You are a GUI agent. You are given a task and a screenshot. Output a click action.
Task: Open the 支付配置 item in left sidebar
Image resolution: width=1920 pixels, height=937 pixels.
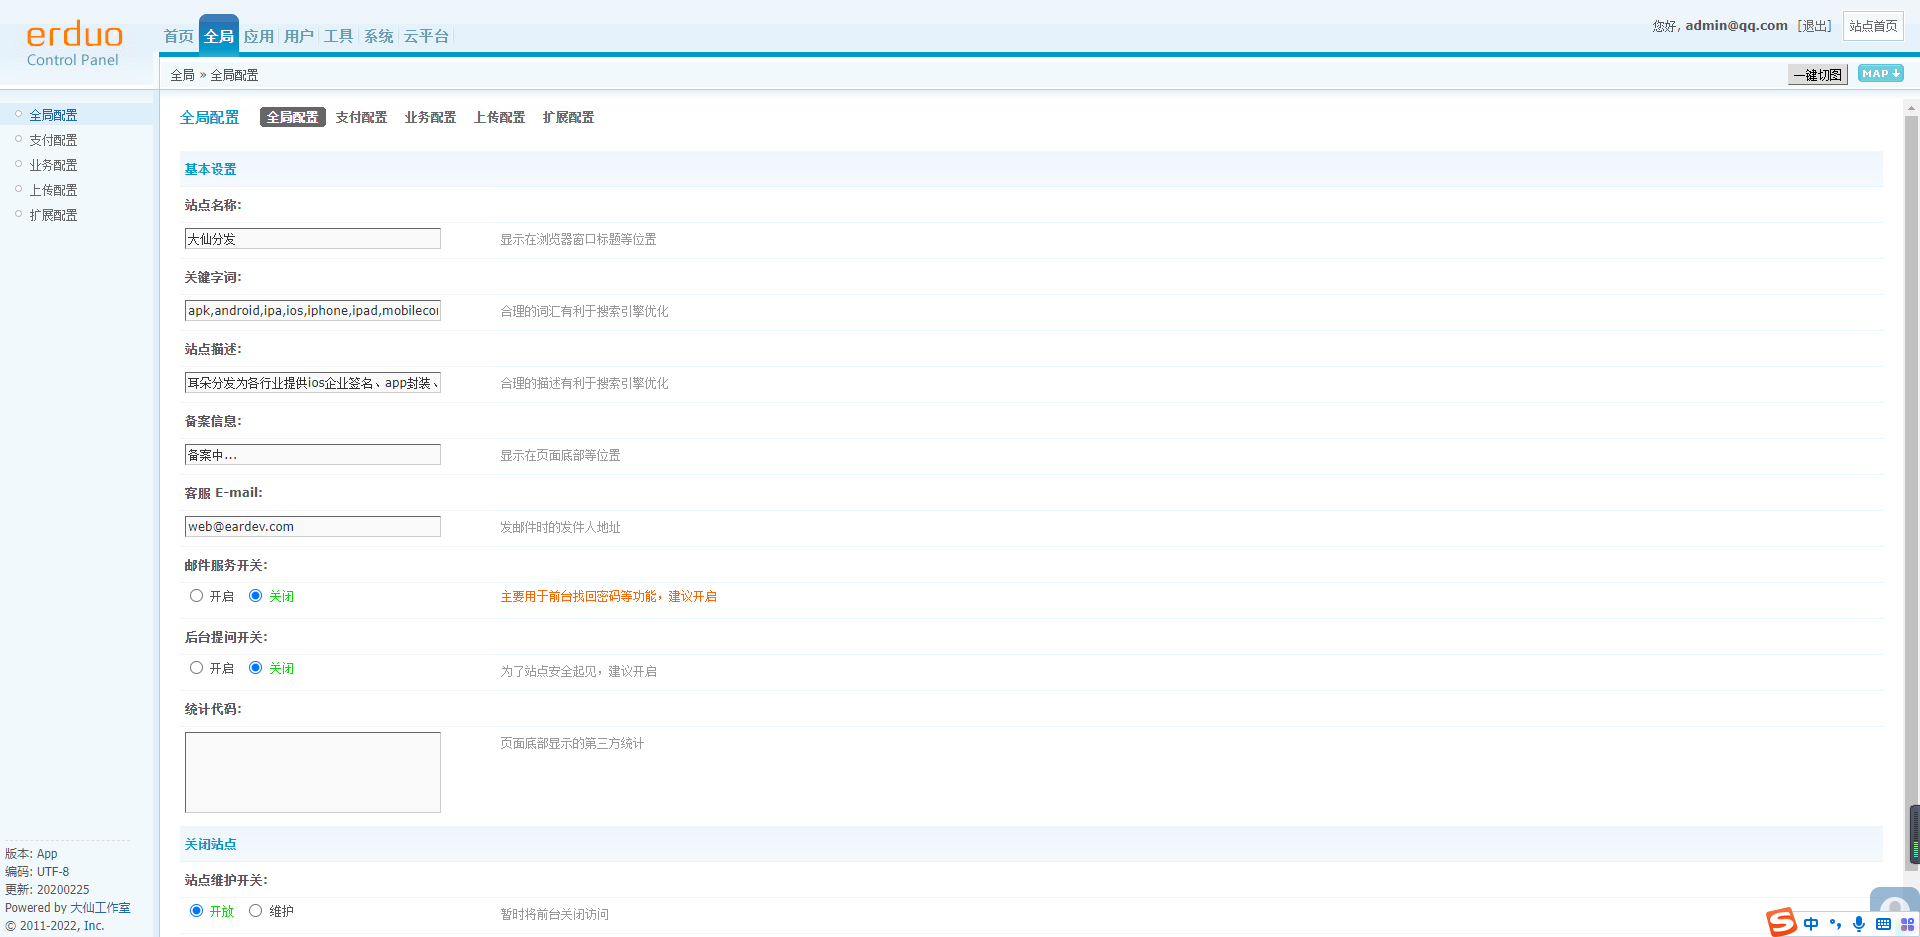point(53,140)
